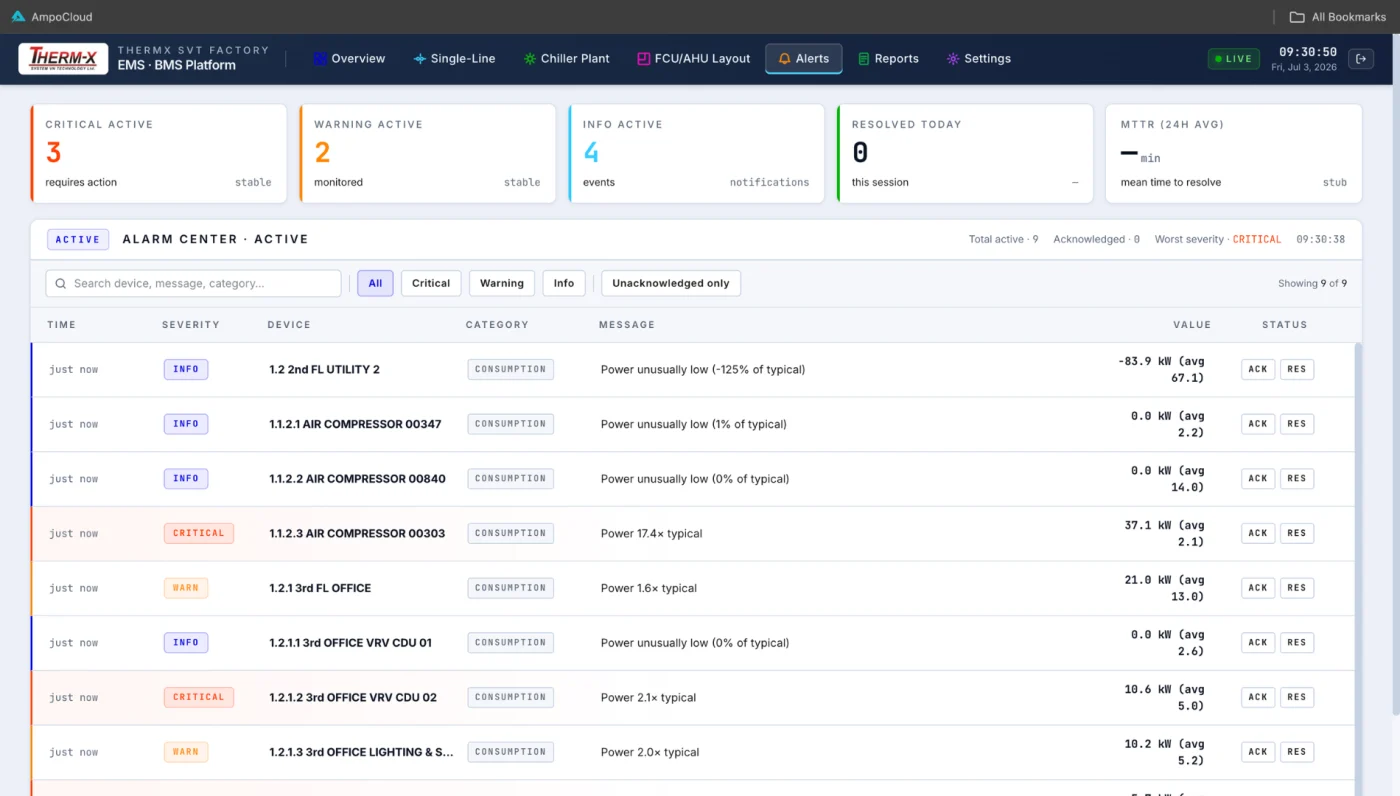Open the All Bookmarks folder icon
The image size is (1400, 796).
coord(1297,17)
